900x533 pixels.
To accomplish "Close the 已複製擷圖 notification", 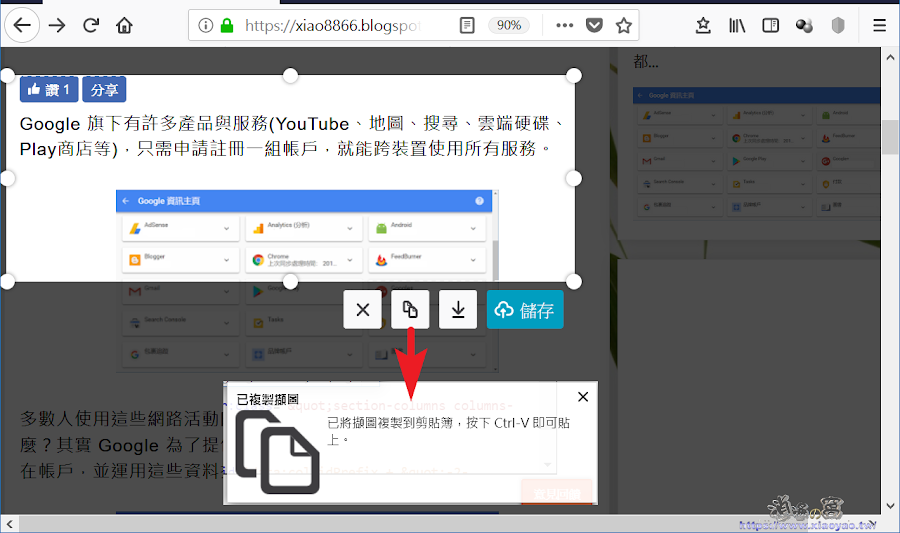I will tap(583, 396).
